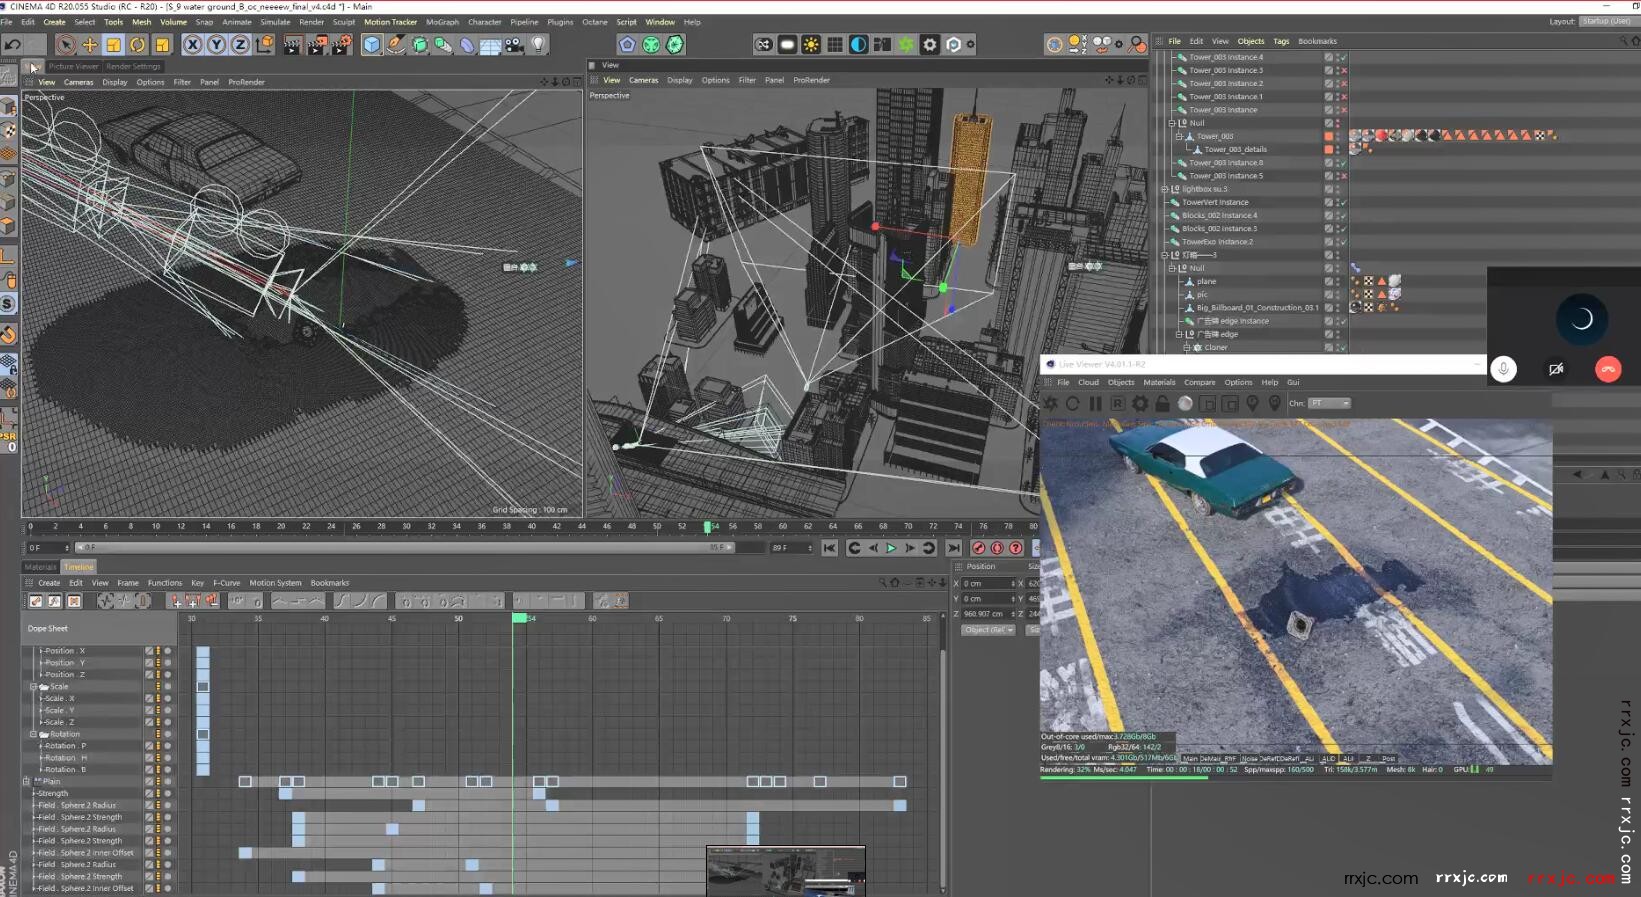Open F-Curve menu in Timeline
The image size is (1641, 897).
click(x=227, y=583)
